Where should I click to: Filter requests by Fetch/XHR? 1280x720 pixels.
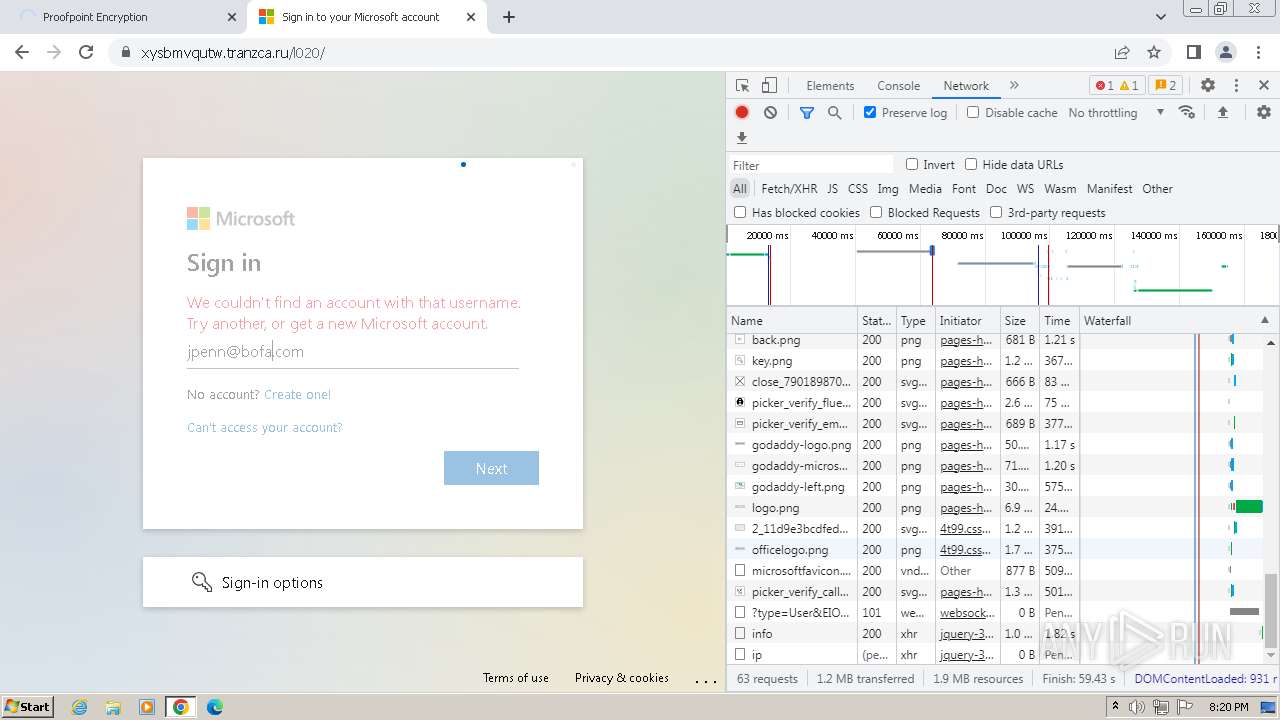(789, 188)
